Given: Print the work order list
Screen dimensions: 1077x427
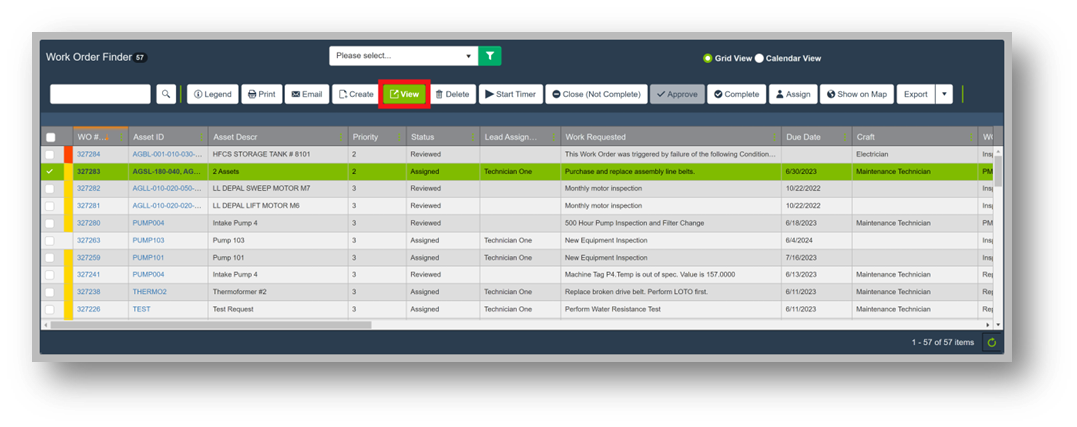Looking at the screenshot, I should click(261, 94).
